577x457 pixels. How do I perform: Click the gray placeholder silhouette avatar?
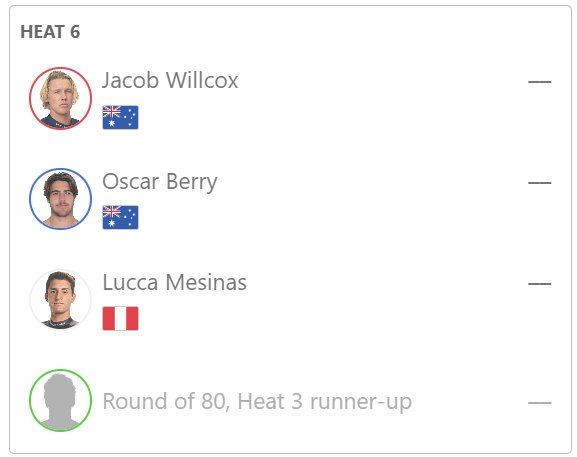pos(60,401)
